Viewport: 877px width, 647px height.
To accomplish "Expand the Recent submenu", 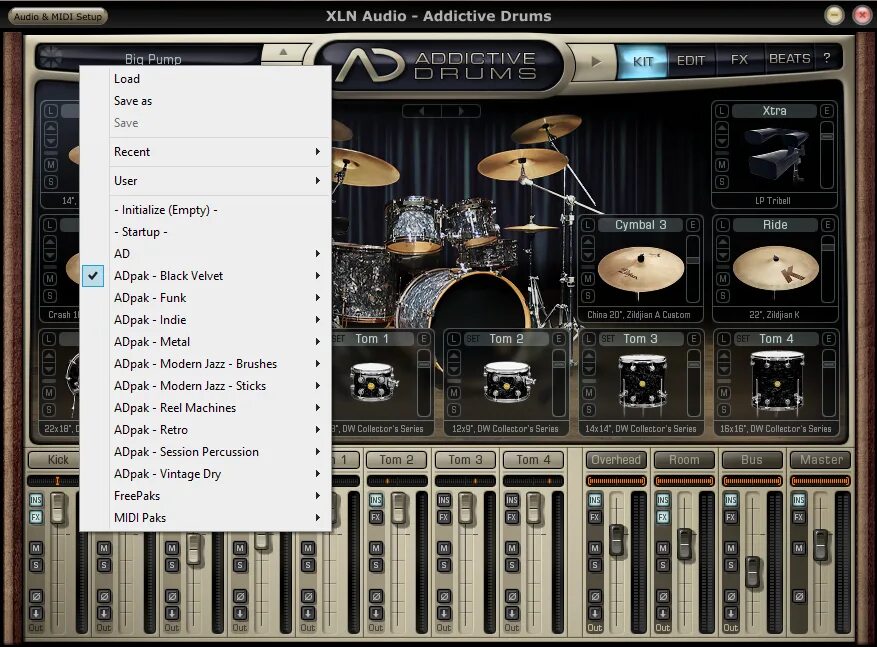I will click(x=218, y=152).
